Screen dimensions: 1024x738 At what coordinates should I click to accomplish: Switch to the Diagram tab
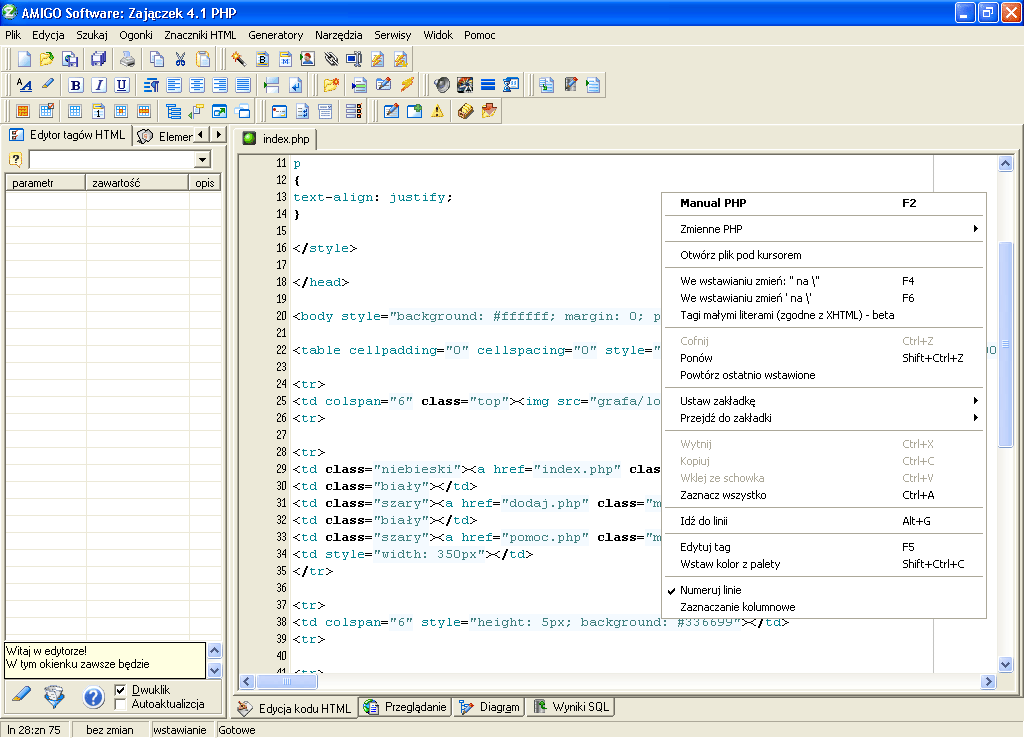pyautogui.click(x=490, y=707)
